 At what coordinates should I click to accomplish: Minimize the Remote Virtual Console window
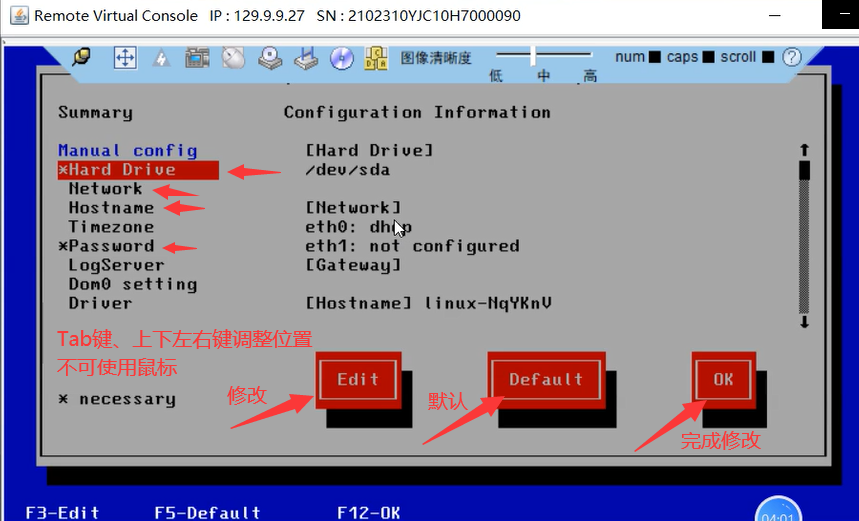[x=775, y=15]
